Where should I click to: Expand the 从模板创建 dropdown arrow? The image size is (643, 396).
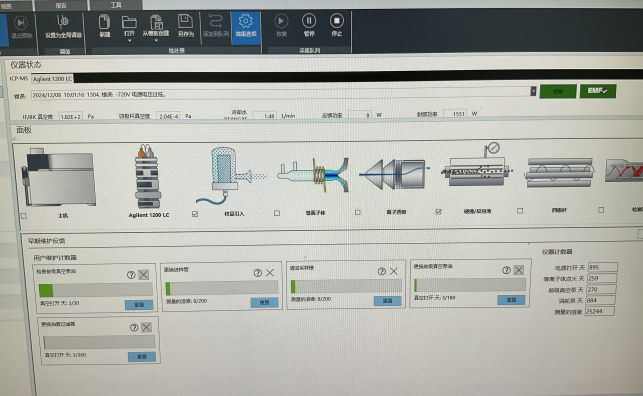[156, 41]
